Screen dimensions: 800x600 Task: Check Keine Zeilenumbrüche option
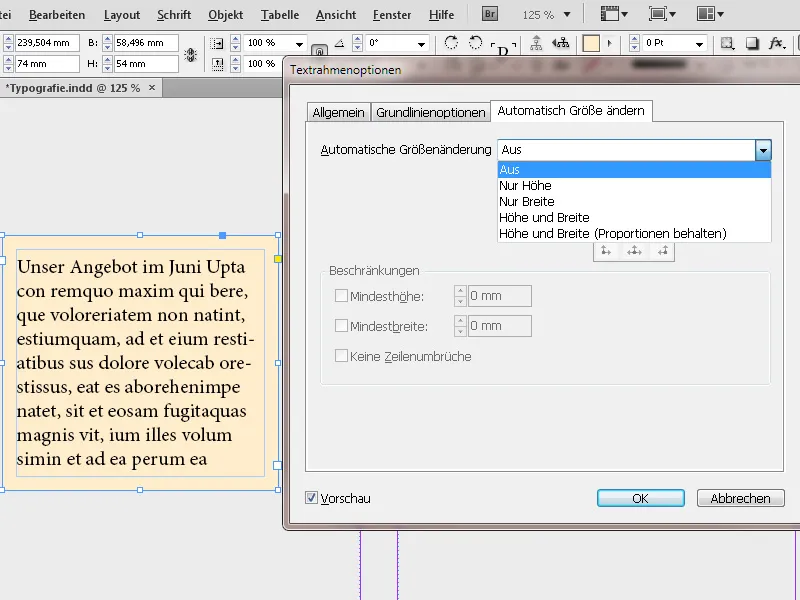pos(341,356)
